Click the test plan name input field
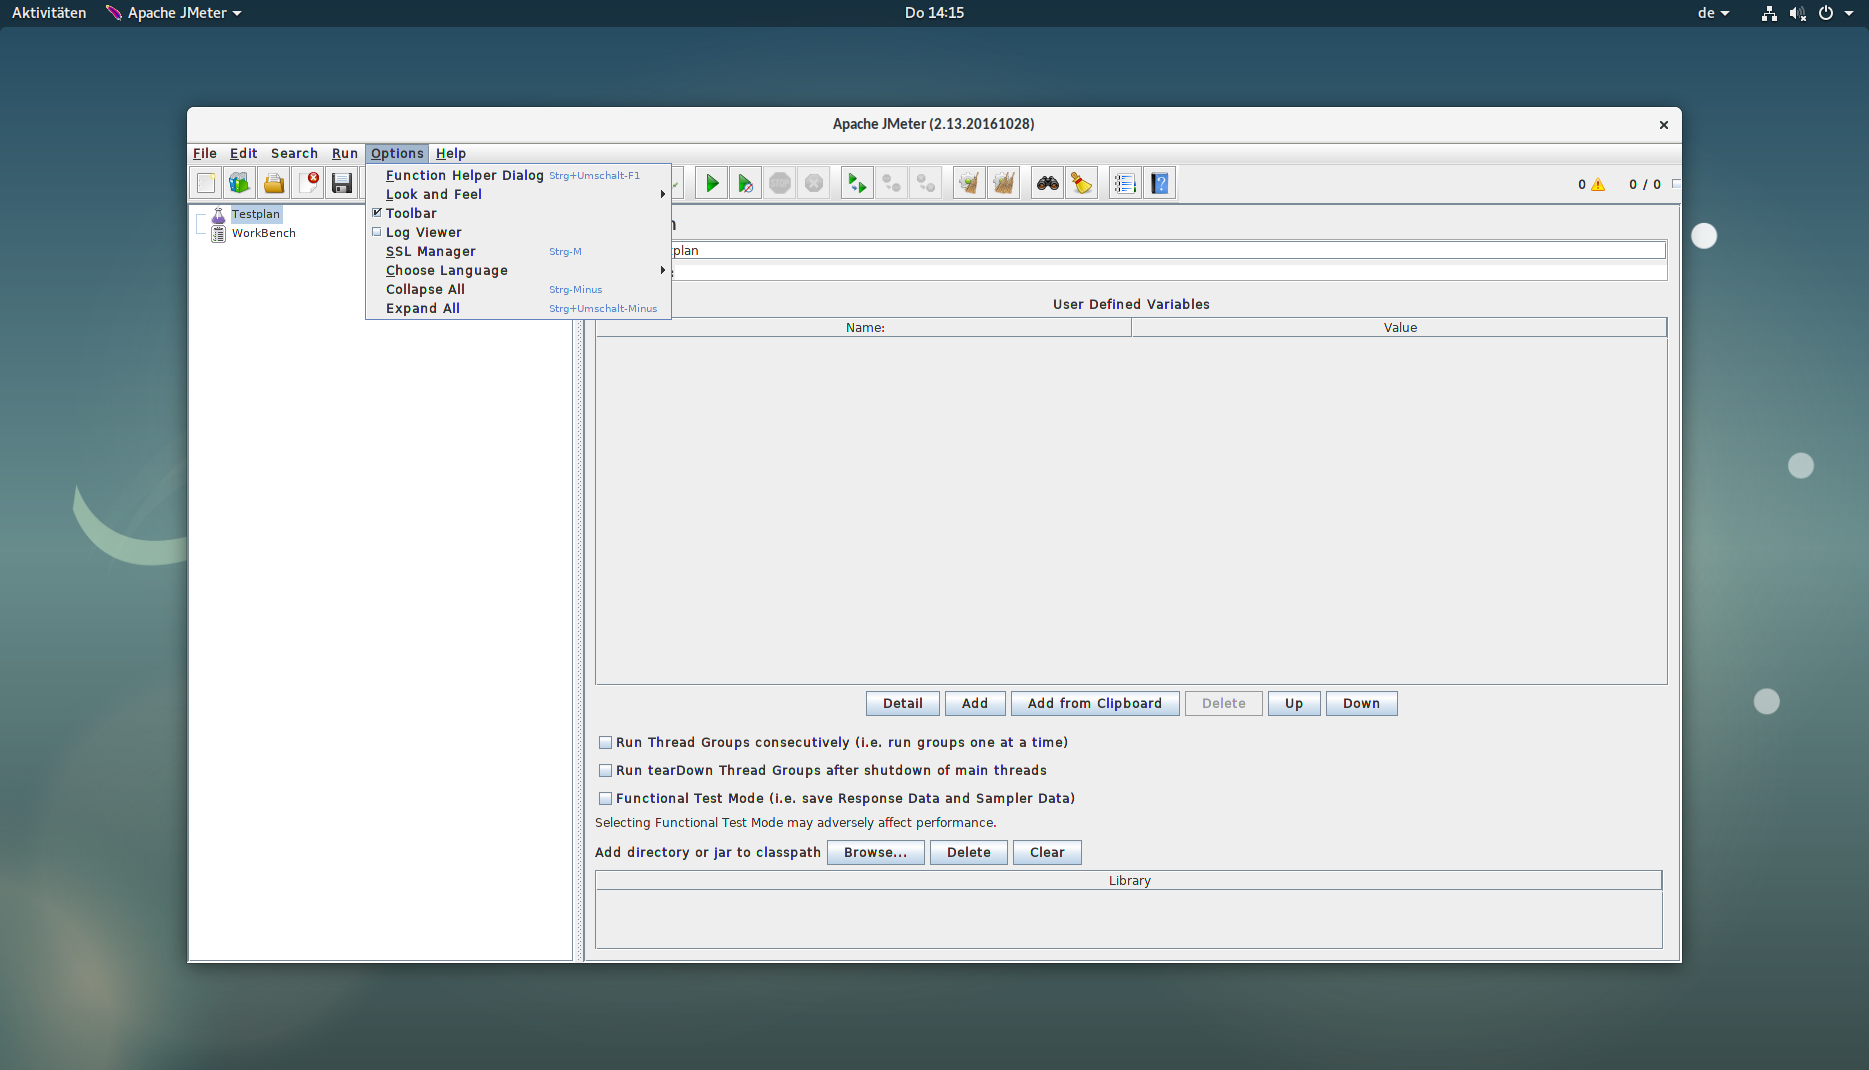The height and width of the screenshot is (1070, 1869). [1168, 250]
